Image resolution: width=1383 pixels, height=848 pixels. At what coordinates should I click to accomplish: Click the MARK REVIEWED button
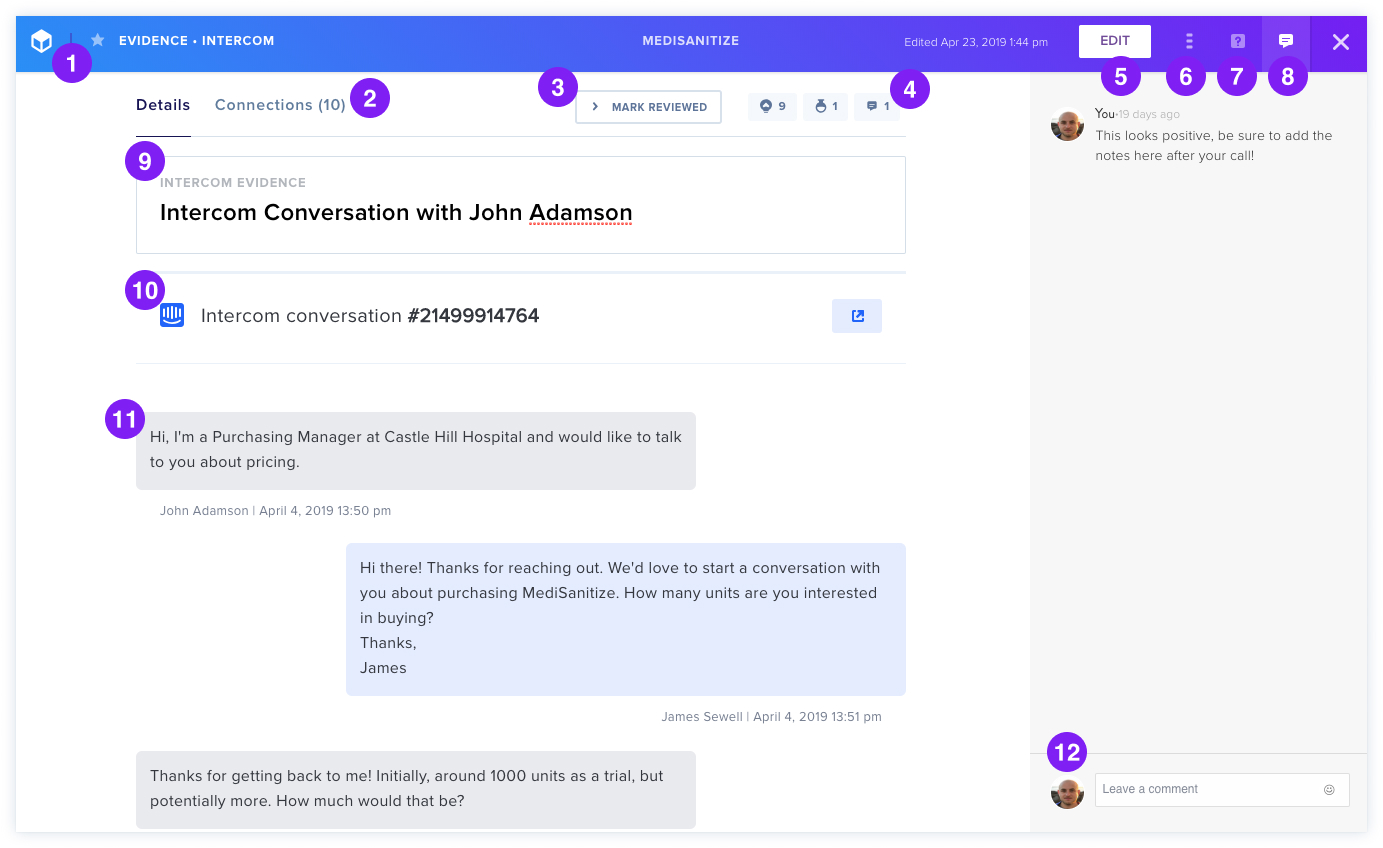(648, 107)
